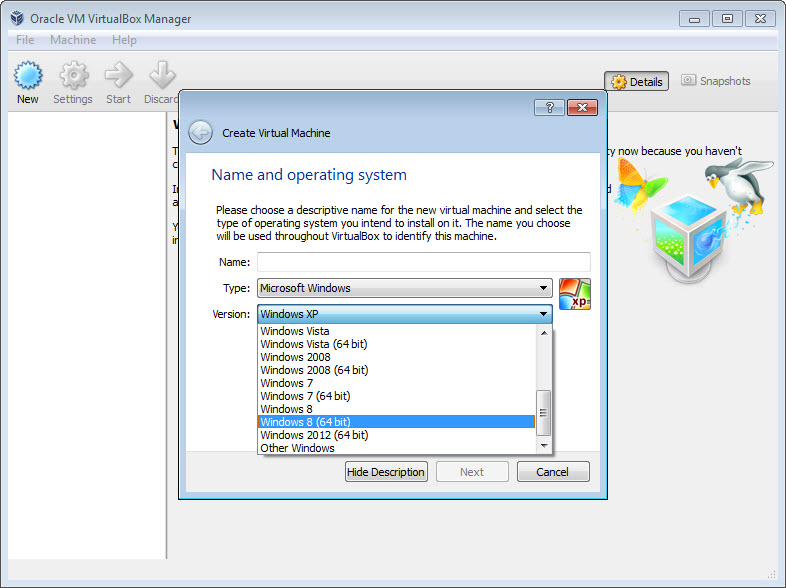This screenshot has width=786, height=588.
Task: Click the version list scroll down arrow
Action: pyautogui.click(x=544, y=446)
